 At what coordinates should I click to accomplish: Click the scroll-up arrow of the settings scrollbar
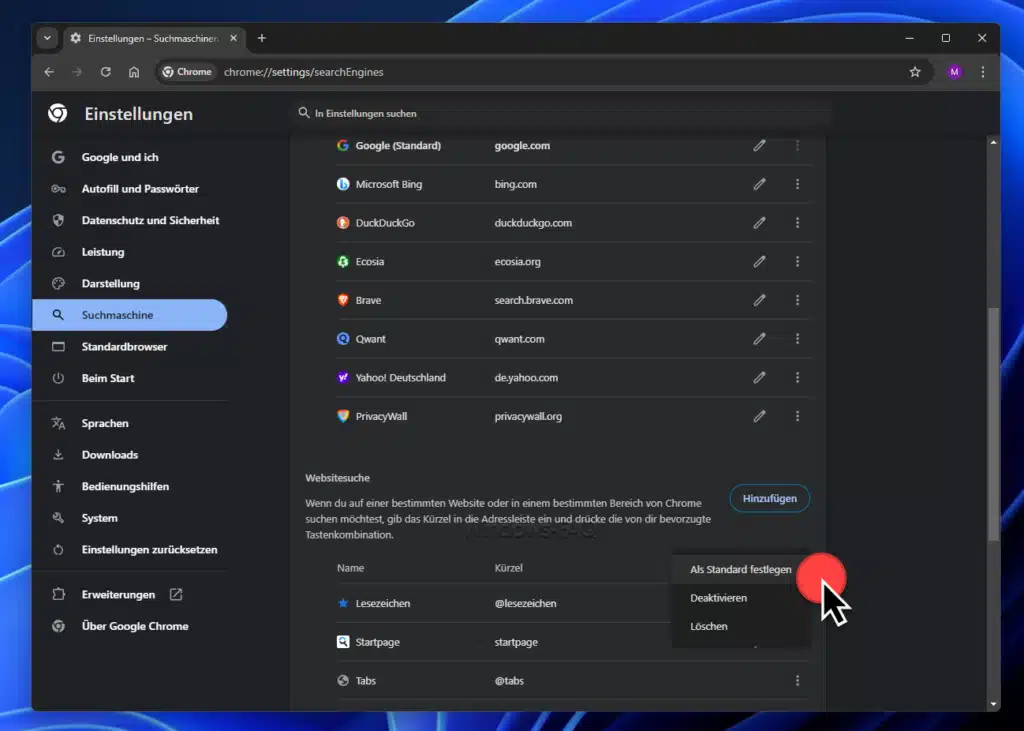994,142
